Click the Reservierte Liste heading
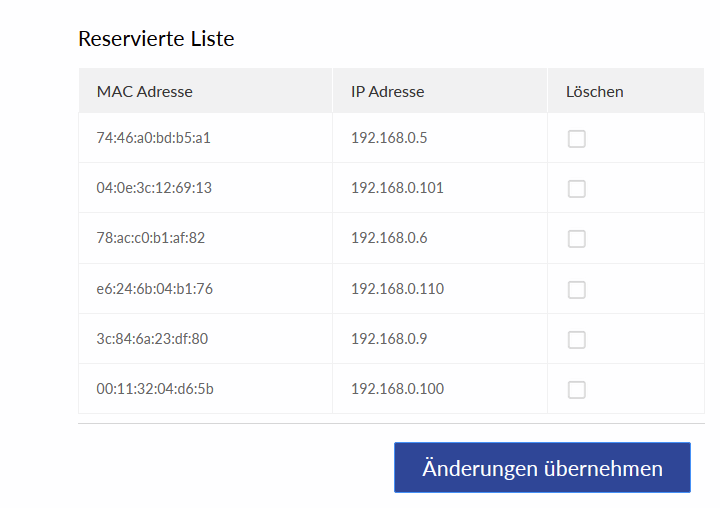The height and width of the screenshot is (508, 720). [156, 39]
